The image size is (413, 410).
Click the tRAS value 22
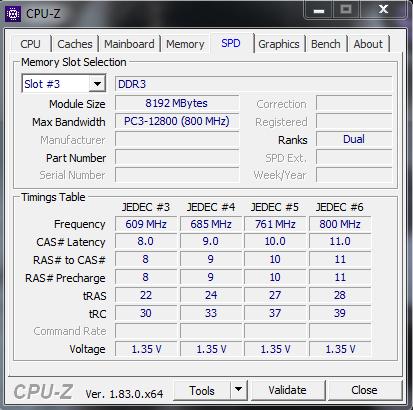point(146,295)
